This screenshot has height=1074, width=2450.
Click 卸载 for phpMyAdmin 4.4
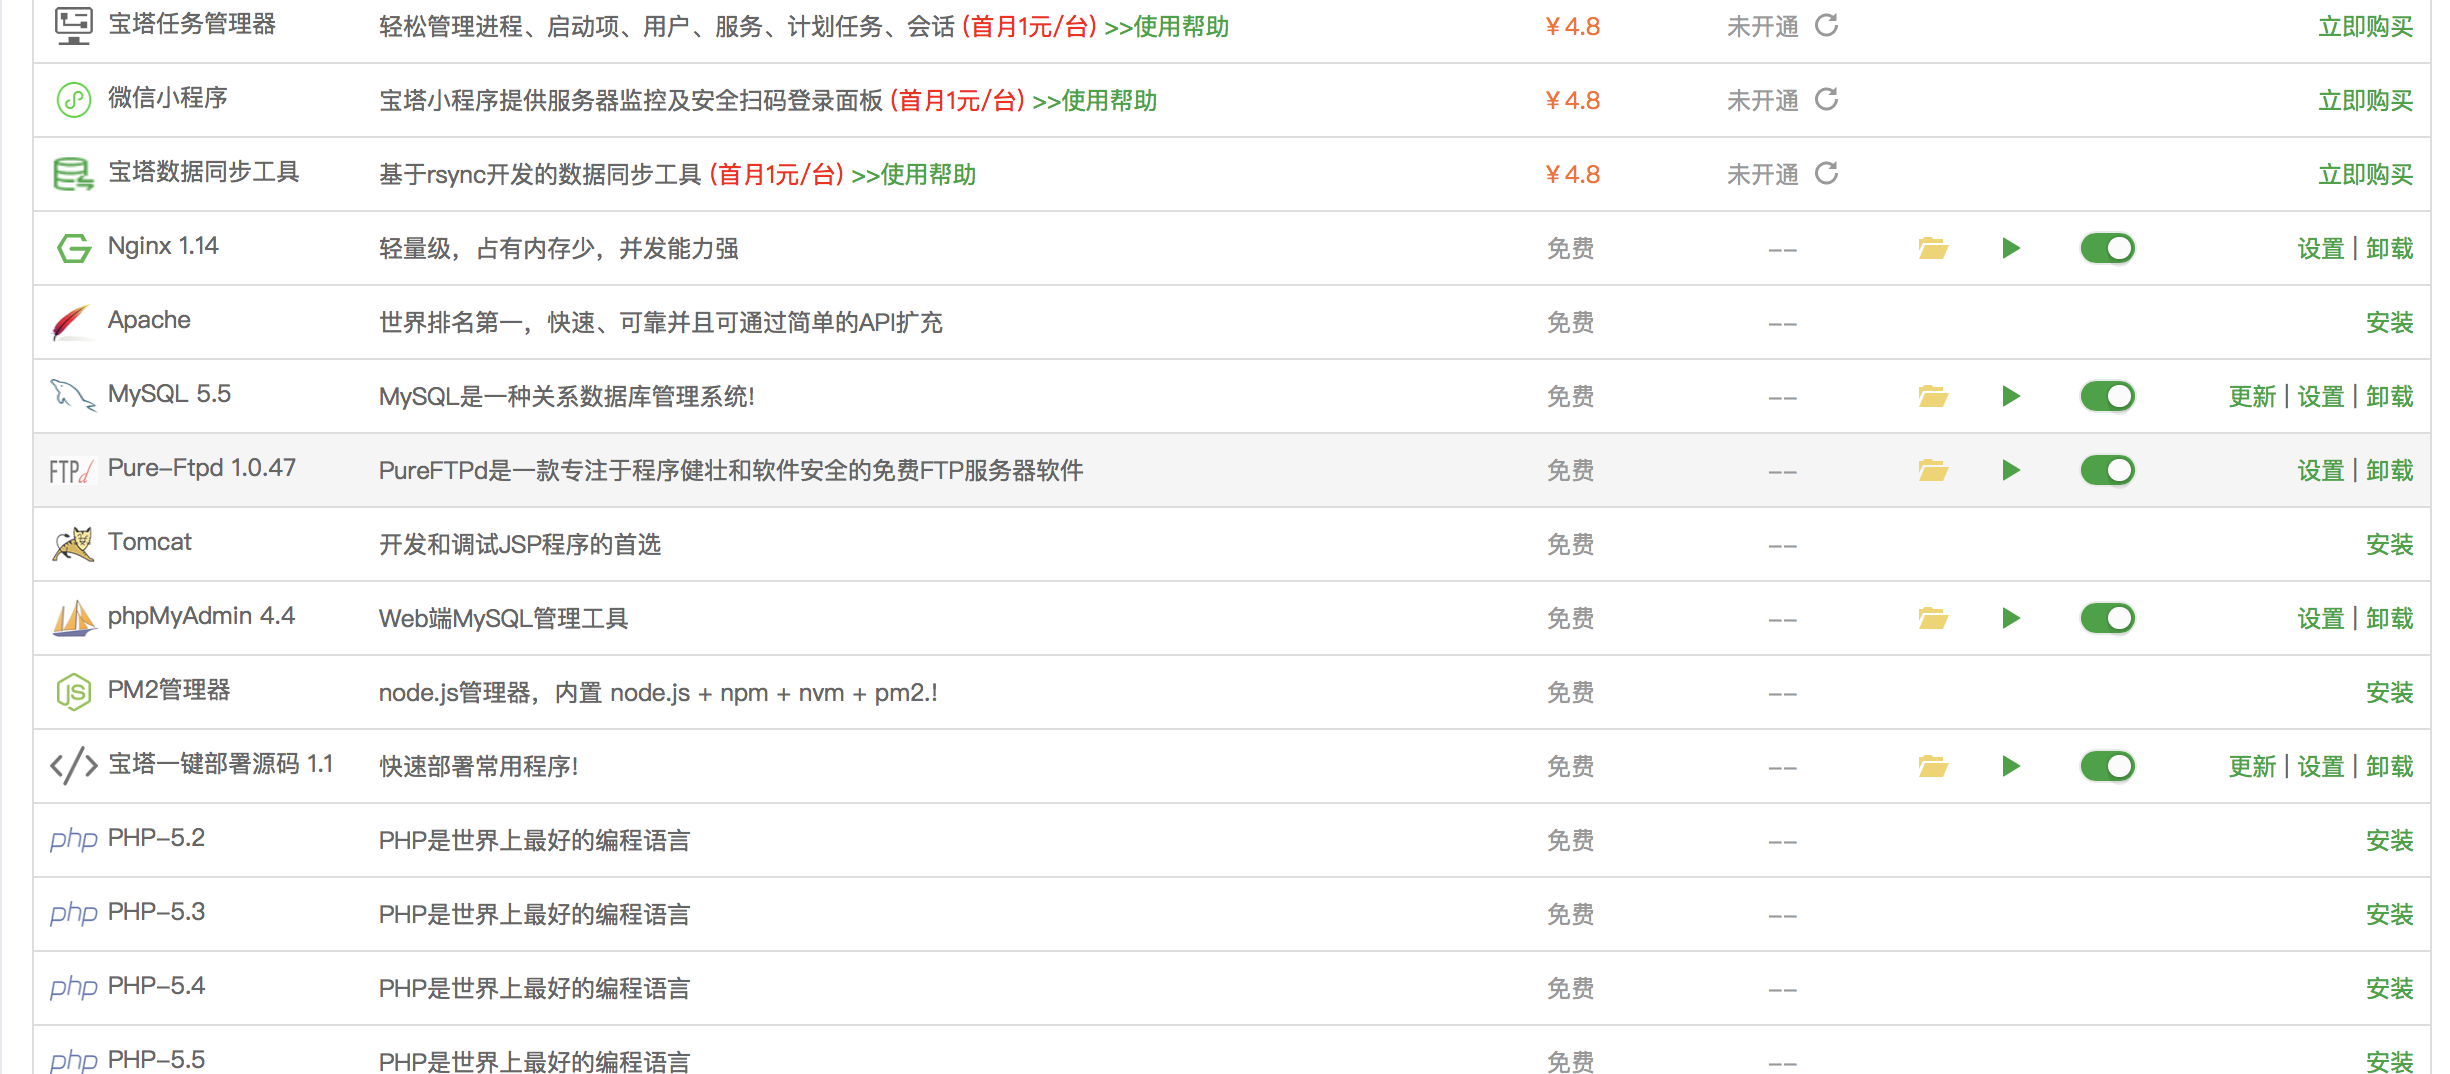(x=2390, y=619)
